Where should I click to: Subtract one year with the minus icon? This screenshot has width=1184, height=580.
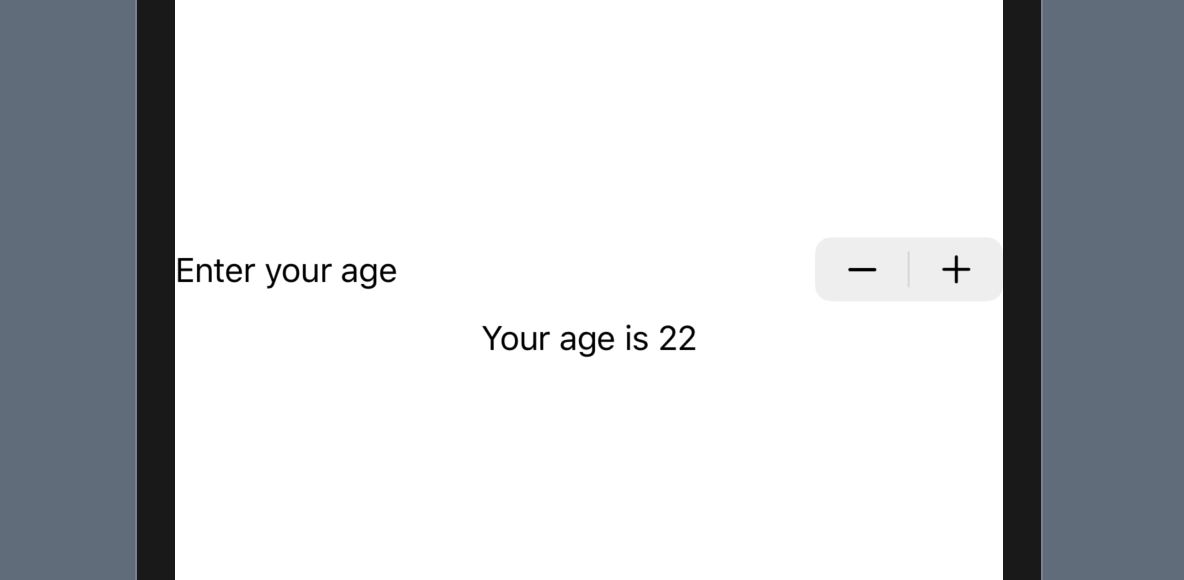[862, 269]
